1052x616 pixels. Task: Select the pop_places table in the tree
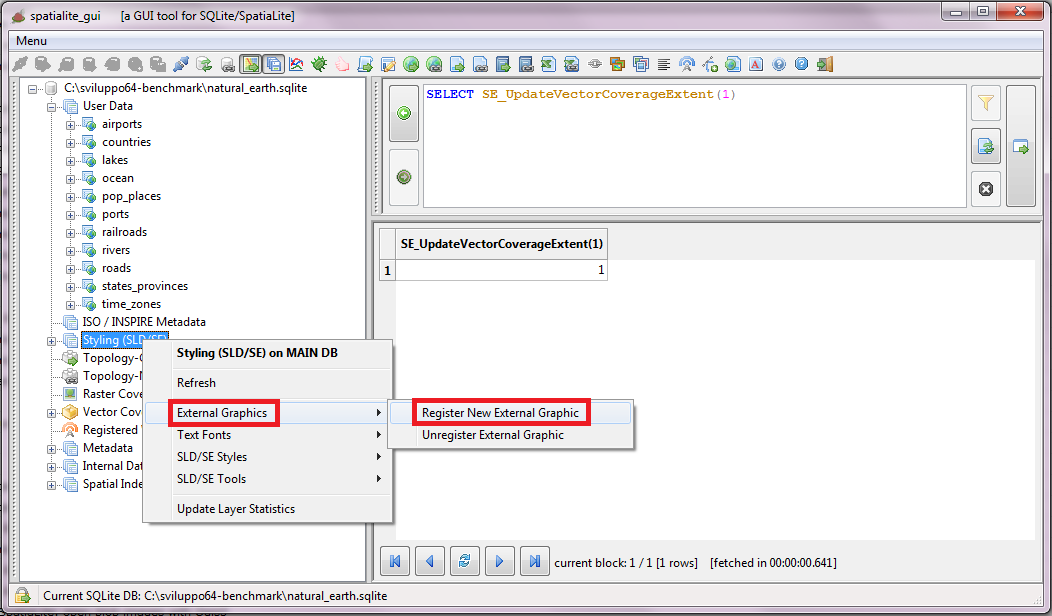coord(132,197)
